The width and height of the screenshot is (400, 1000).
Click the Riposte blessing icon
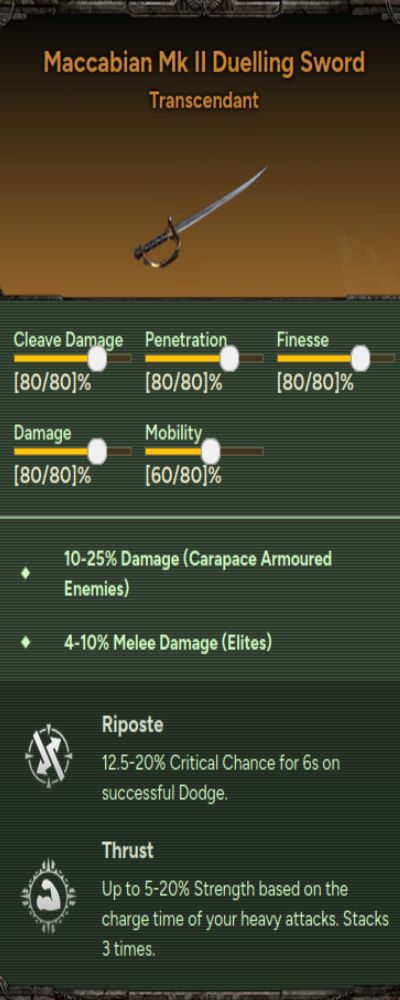[48, 757]
